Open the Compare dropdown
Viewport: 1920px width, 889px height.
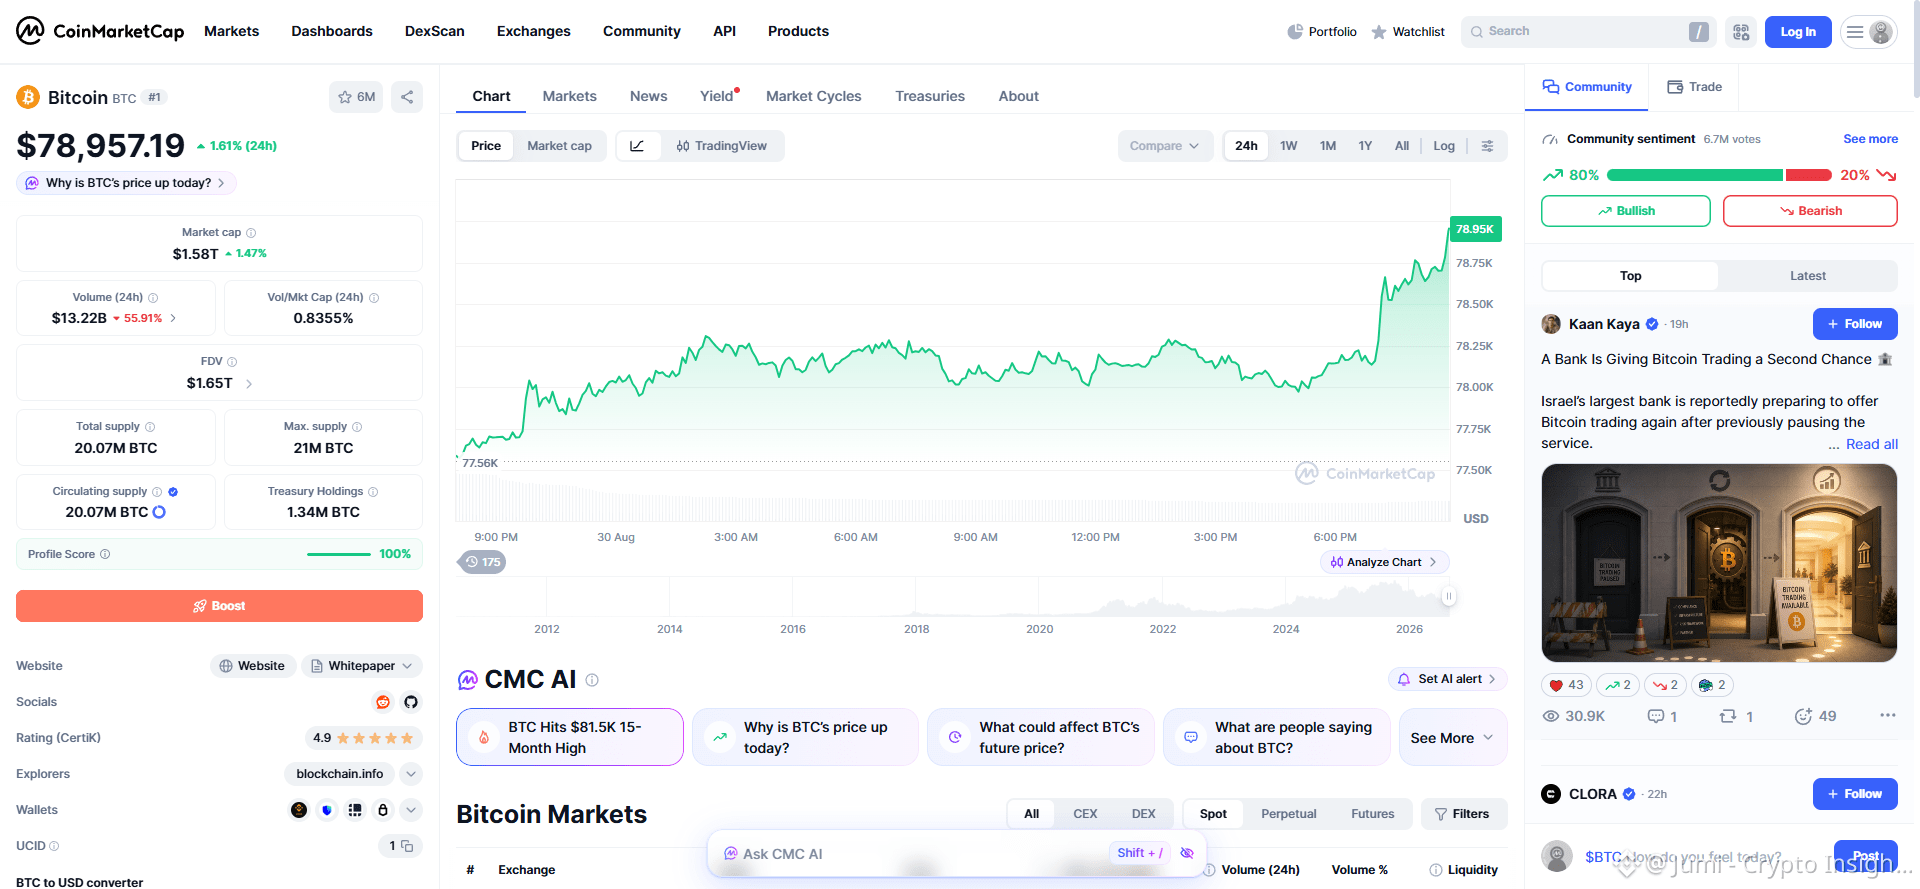[1165, 146]
